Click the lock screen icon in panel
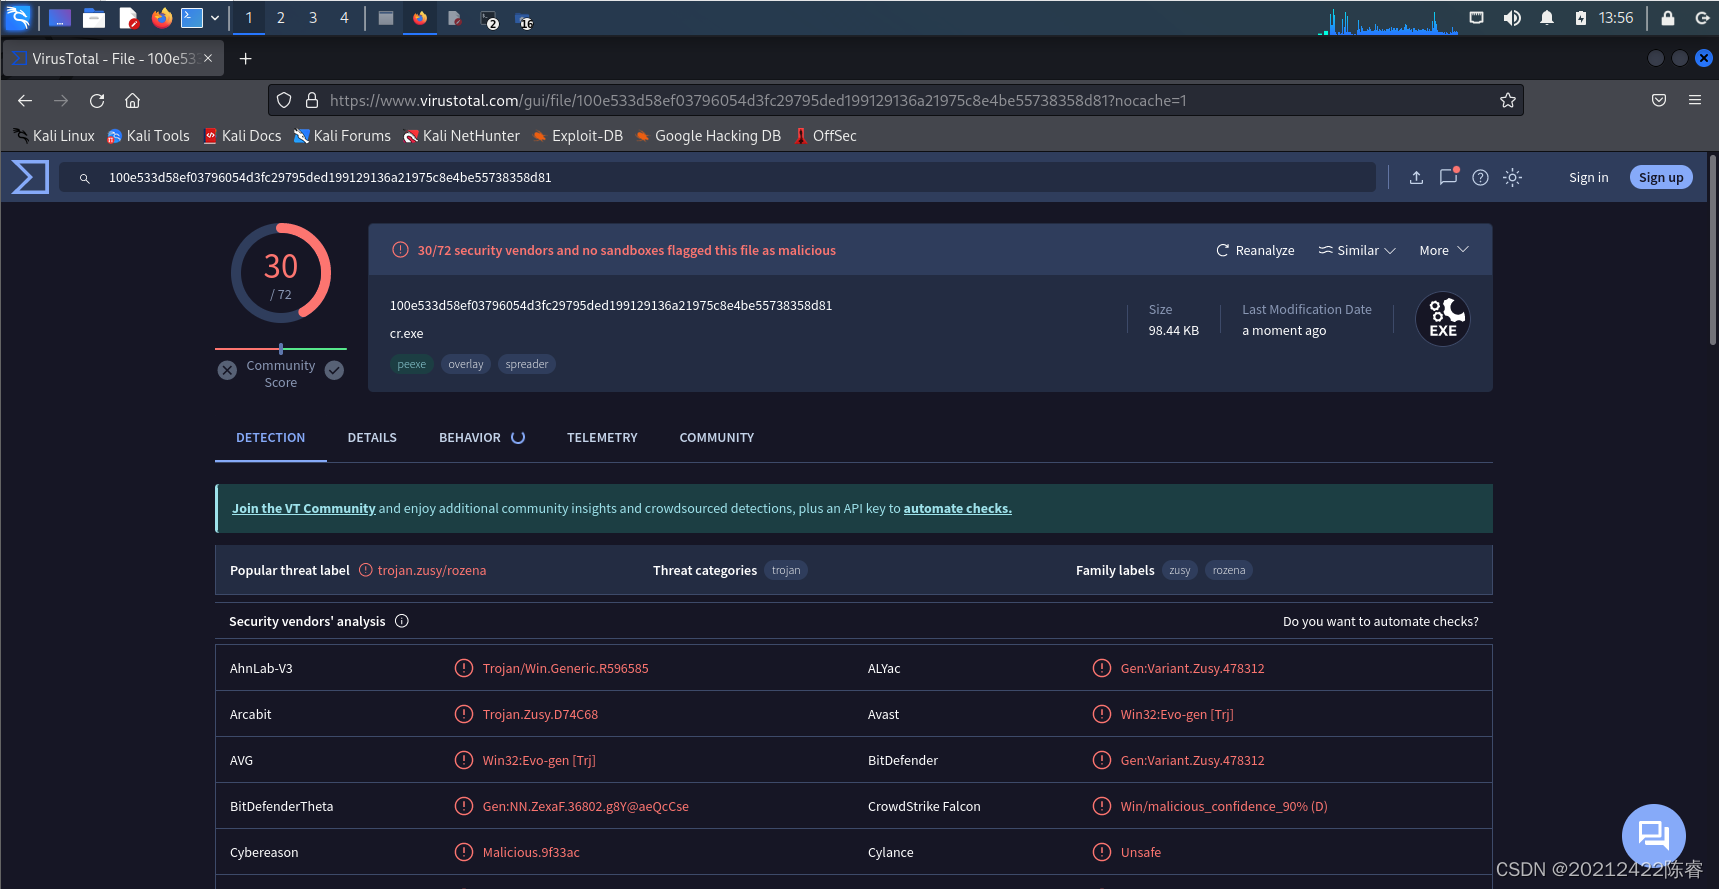 click(1668, 18)
